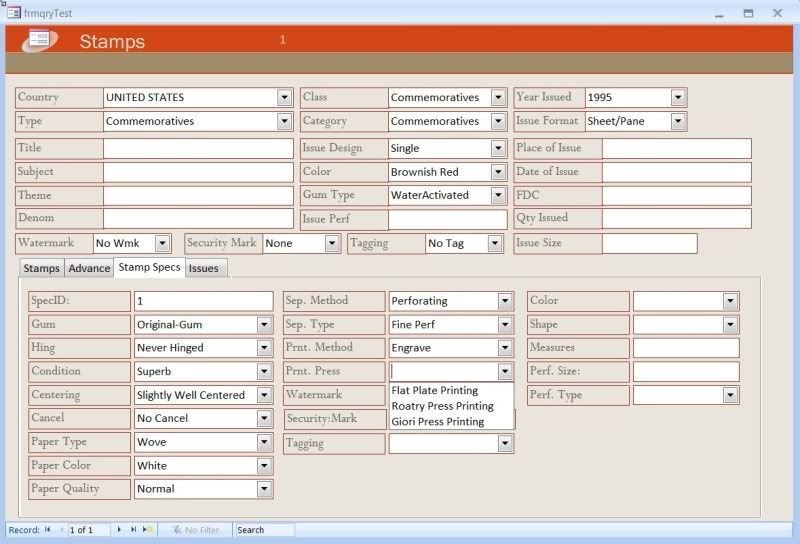Expand the Gum Type dropdown
Image resolution: width=800 pixels, height=544 pixels.
click(498, 195)
